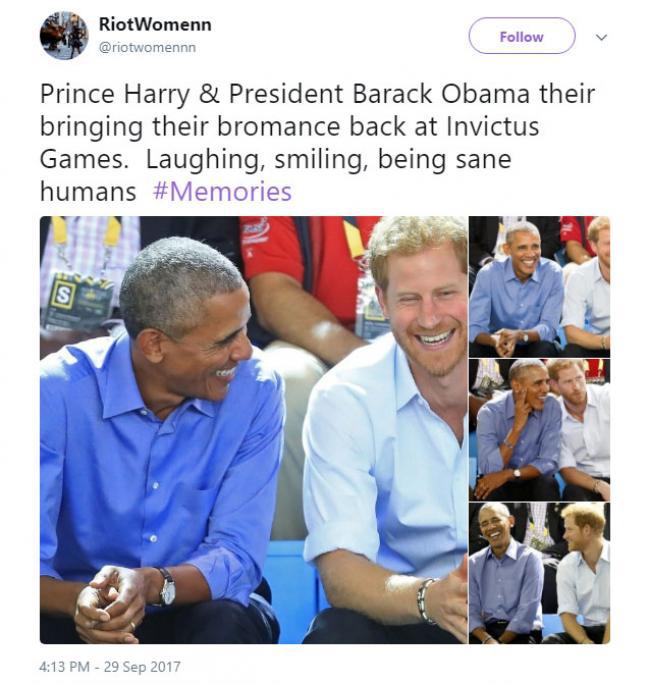The width and height of the screenshot is (650, 685).
Task: Click the 4:13 PM time link
Action: coord(64,667)
